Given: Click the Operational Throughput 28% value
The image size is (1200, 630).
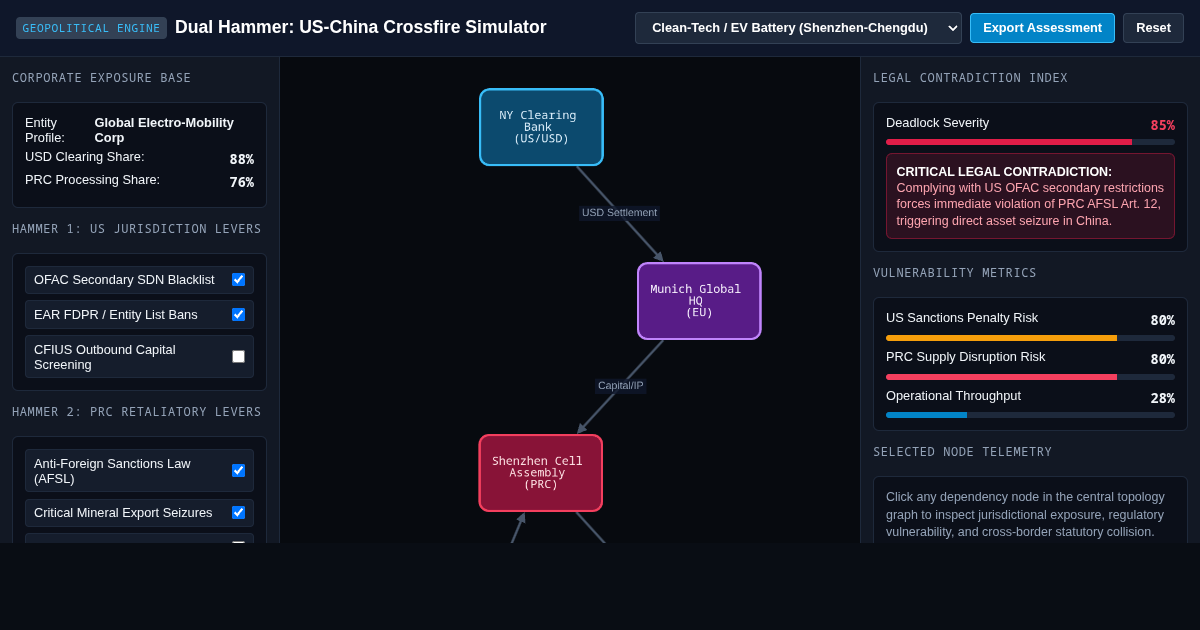Looking at the screenshot, I should pos(1162,398).
